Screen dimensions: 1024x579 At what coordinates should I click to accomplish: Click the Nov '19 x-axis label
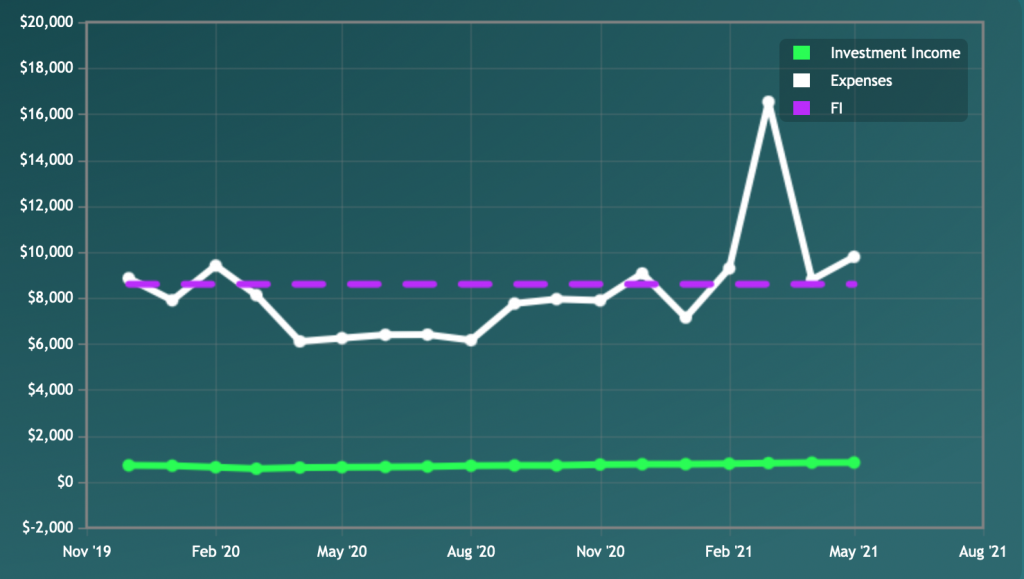coord(88,551)
